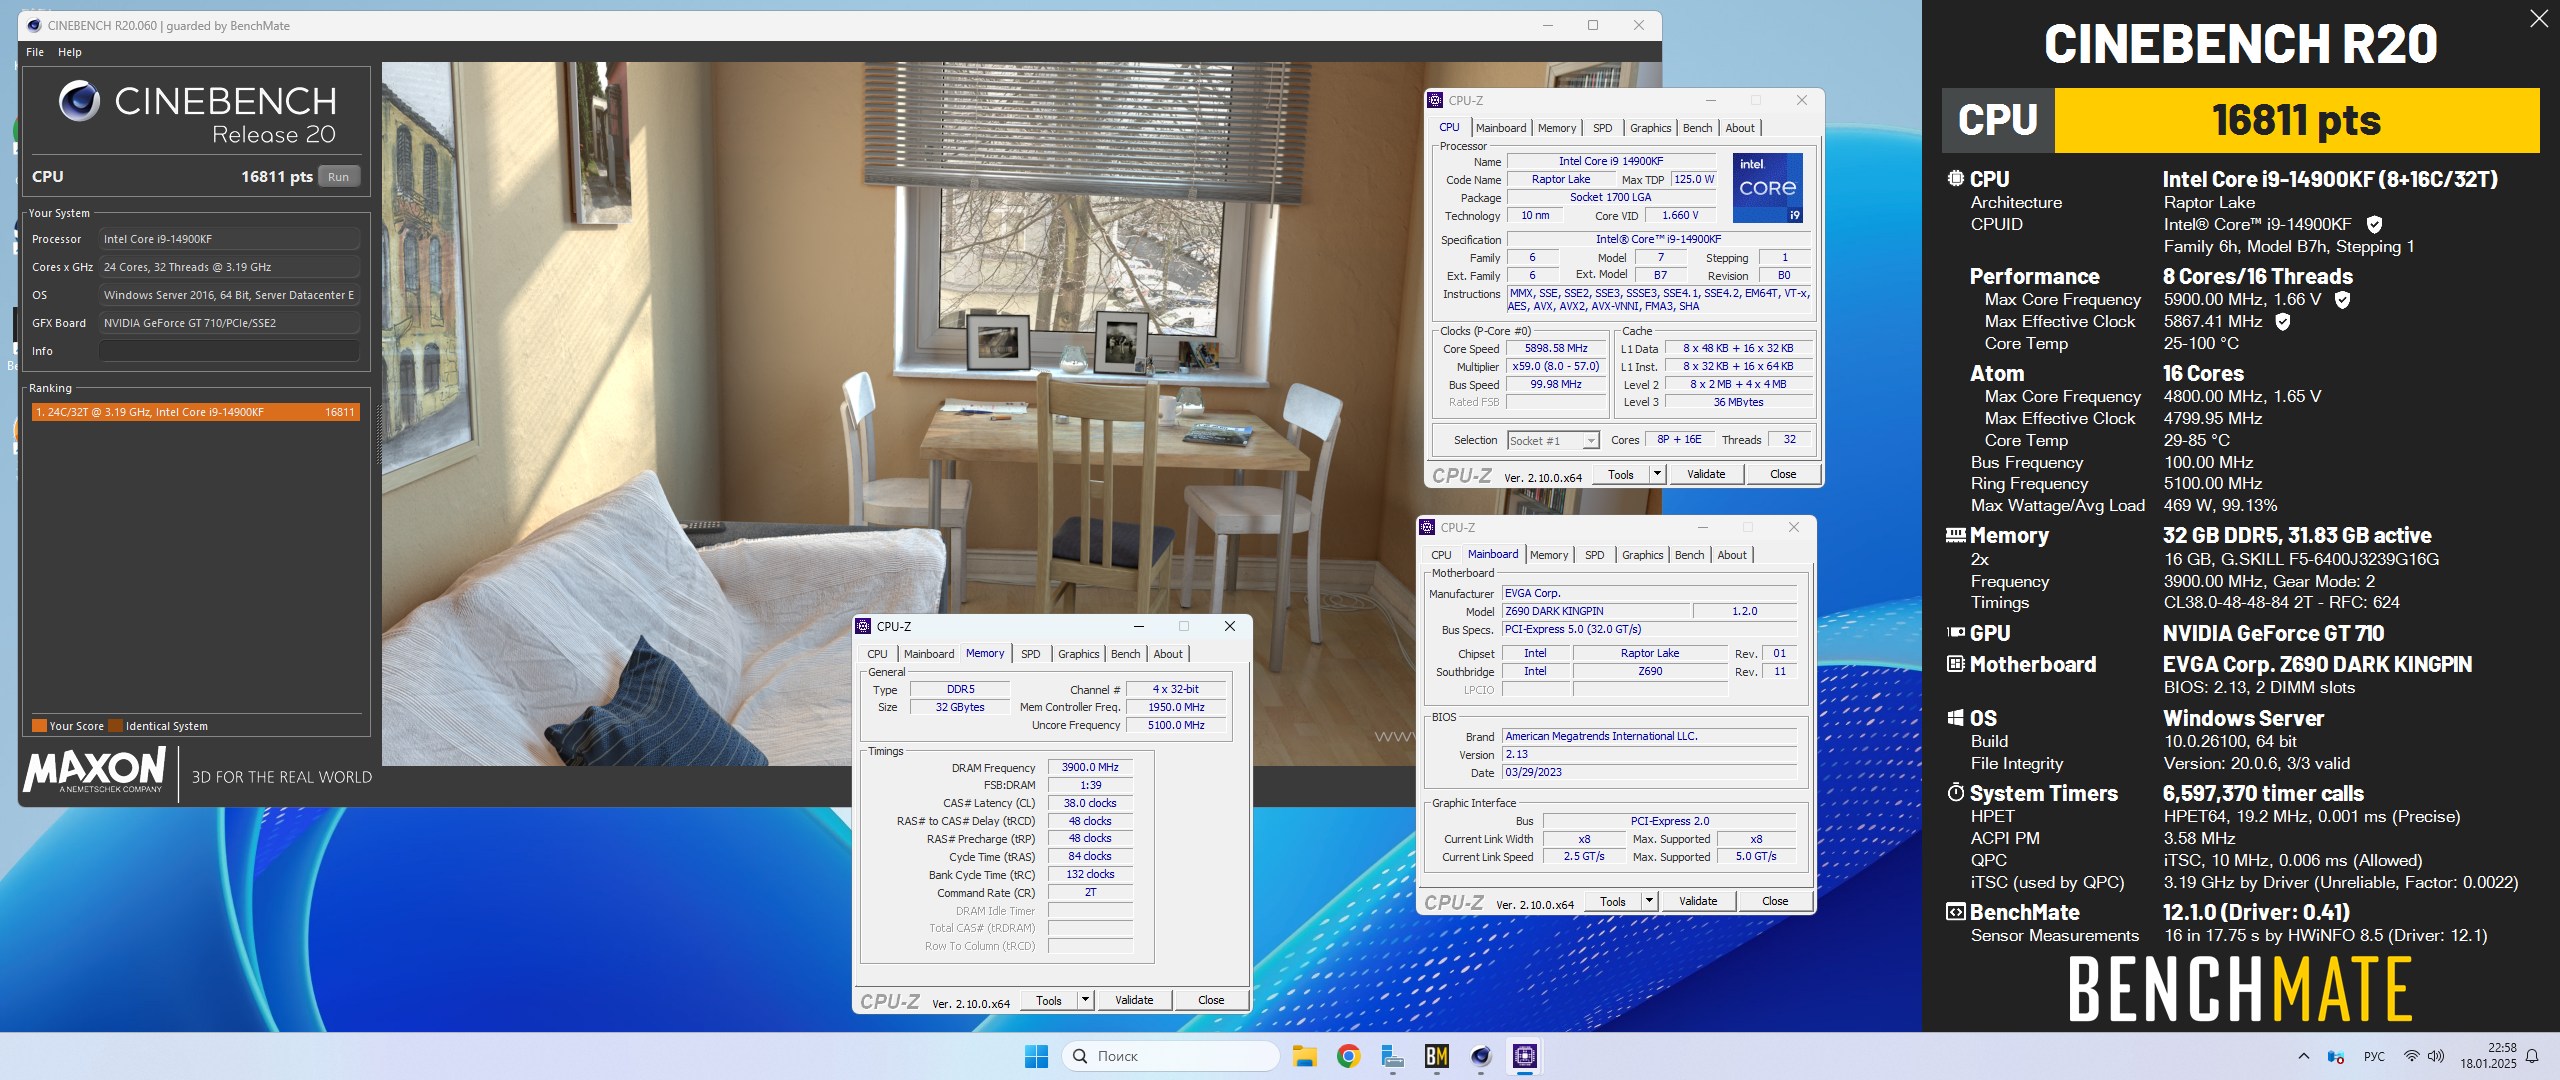The image size is (2560, 1080).
Task: Open the Memory tab in CPU-Z CPU window
Action: click(1557, 128)
